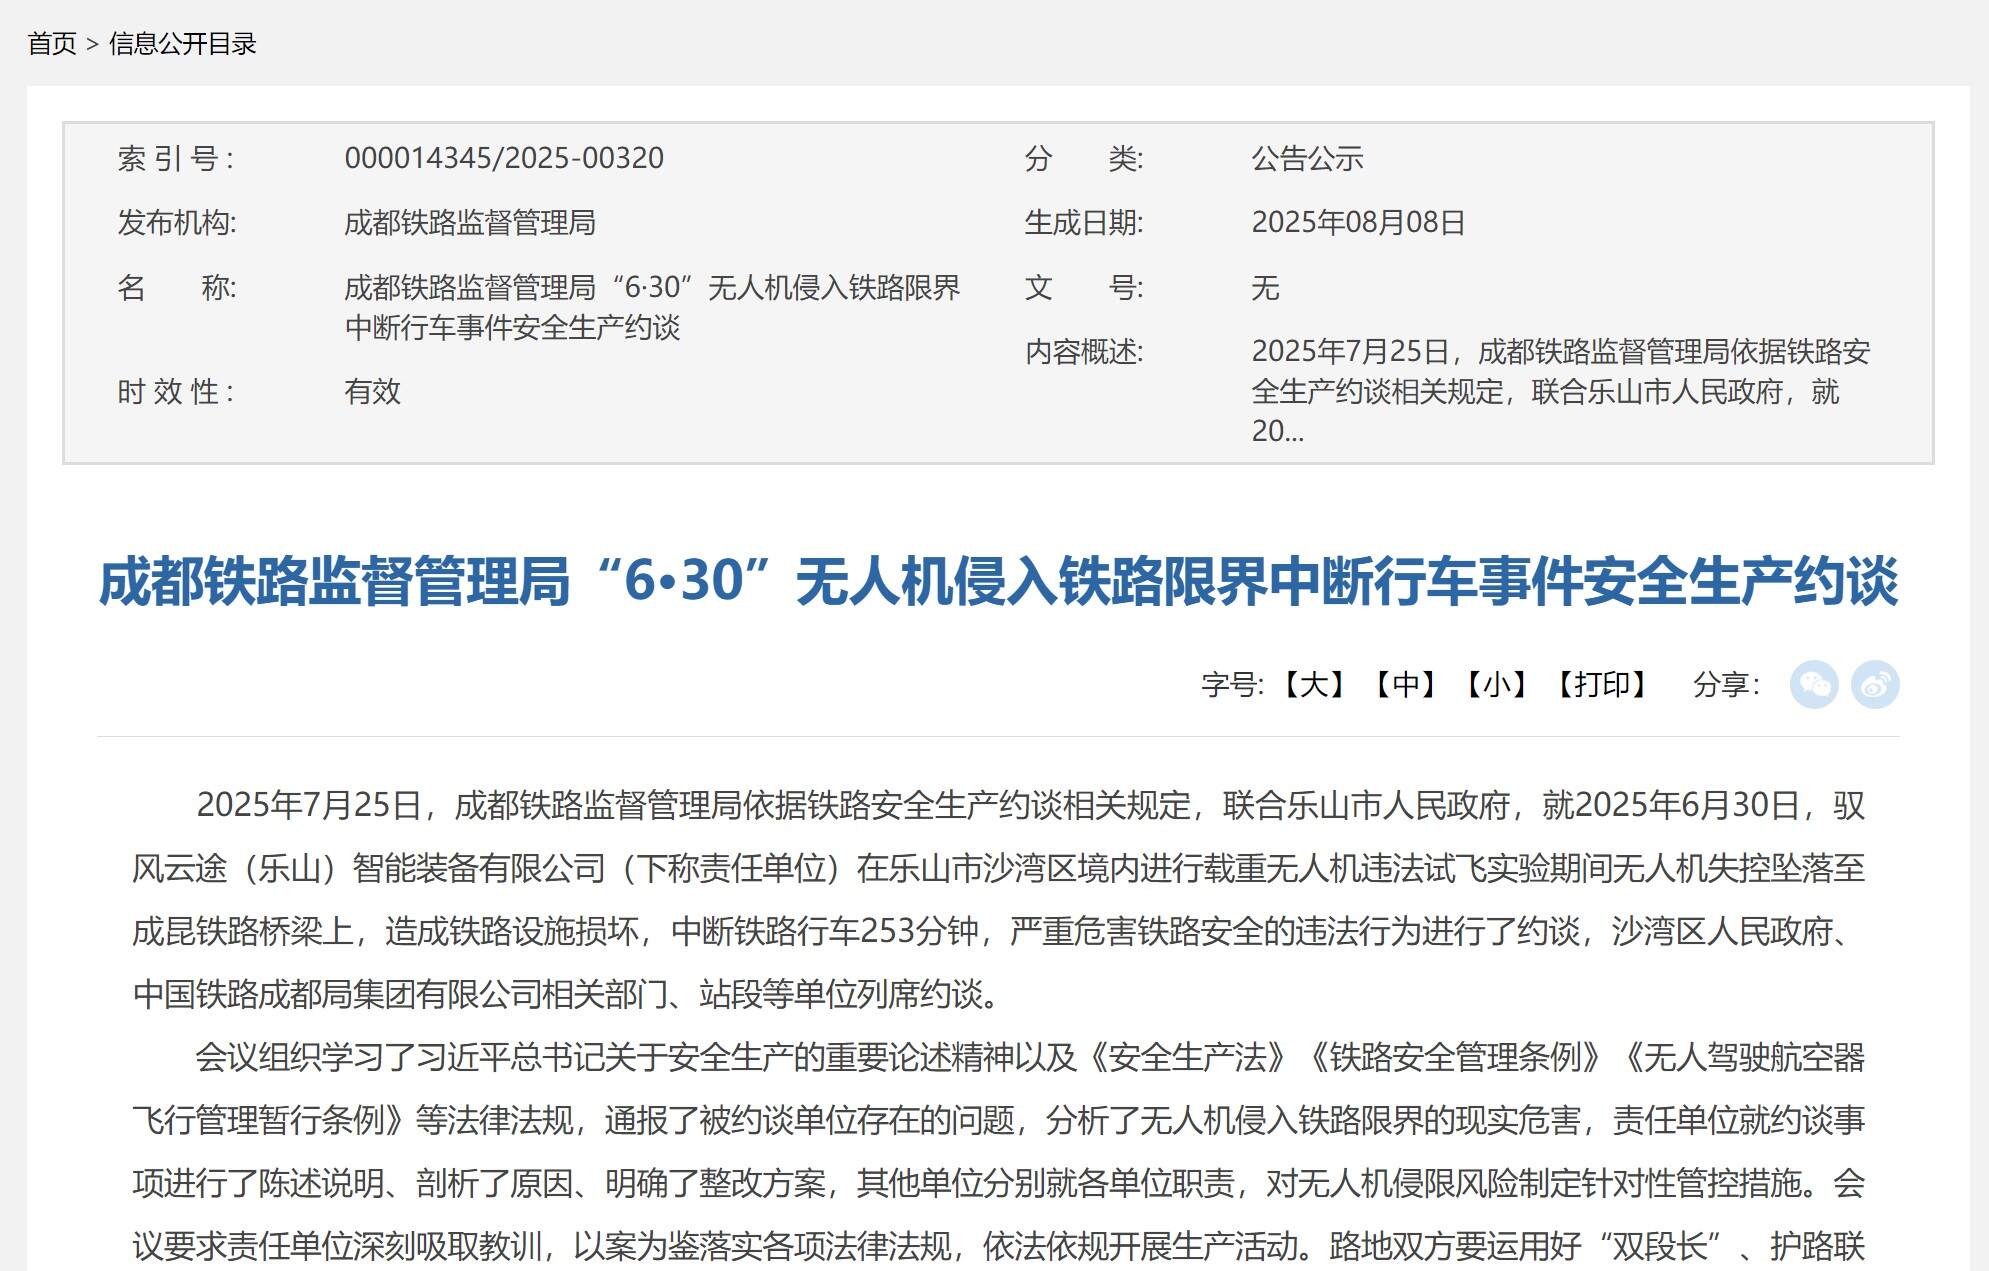The image size is (1989, 1271).
Task: Click the 分享 label beside the share icons
Action: 1725,685
